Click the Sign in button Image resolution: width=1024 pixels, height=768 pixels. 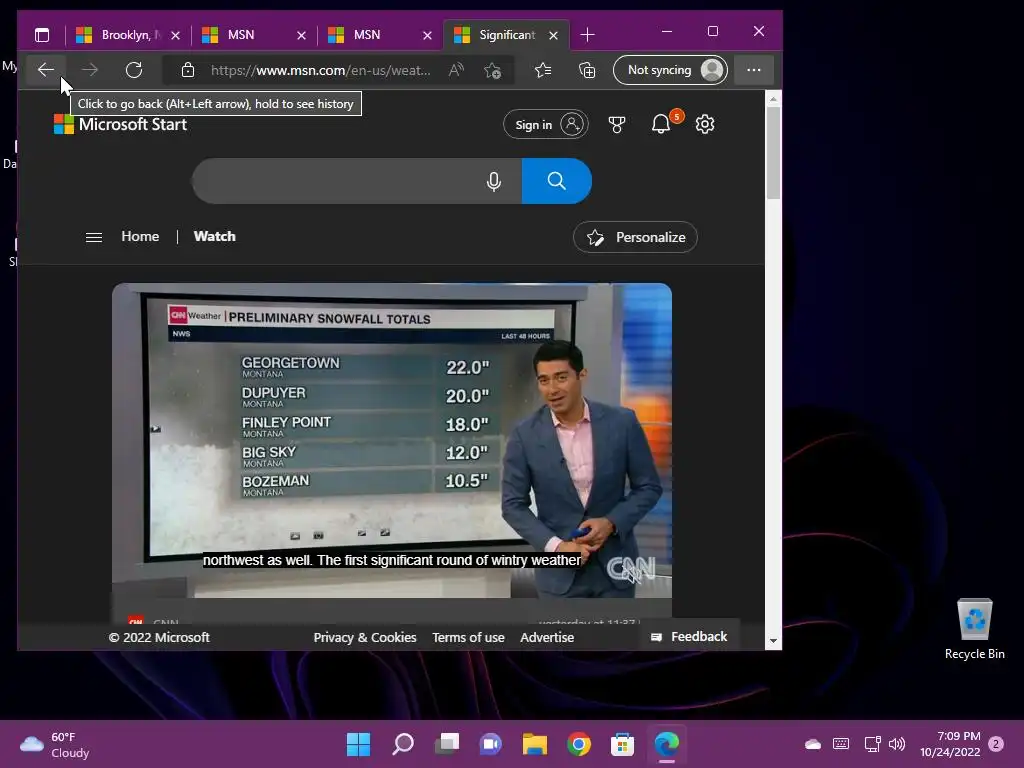click(545, 124)
